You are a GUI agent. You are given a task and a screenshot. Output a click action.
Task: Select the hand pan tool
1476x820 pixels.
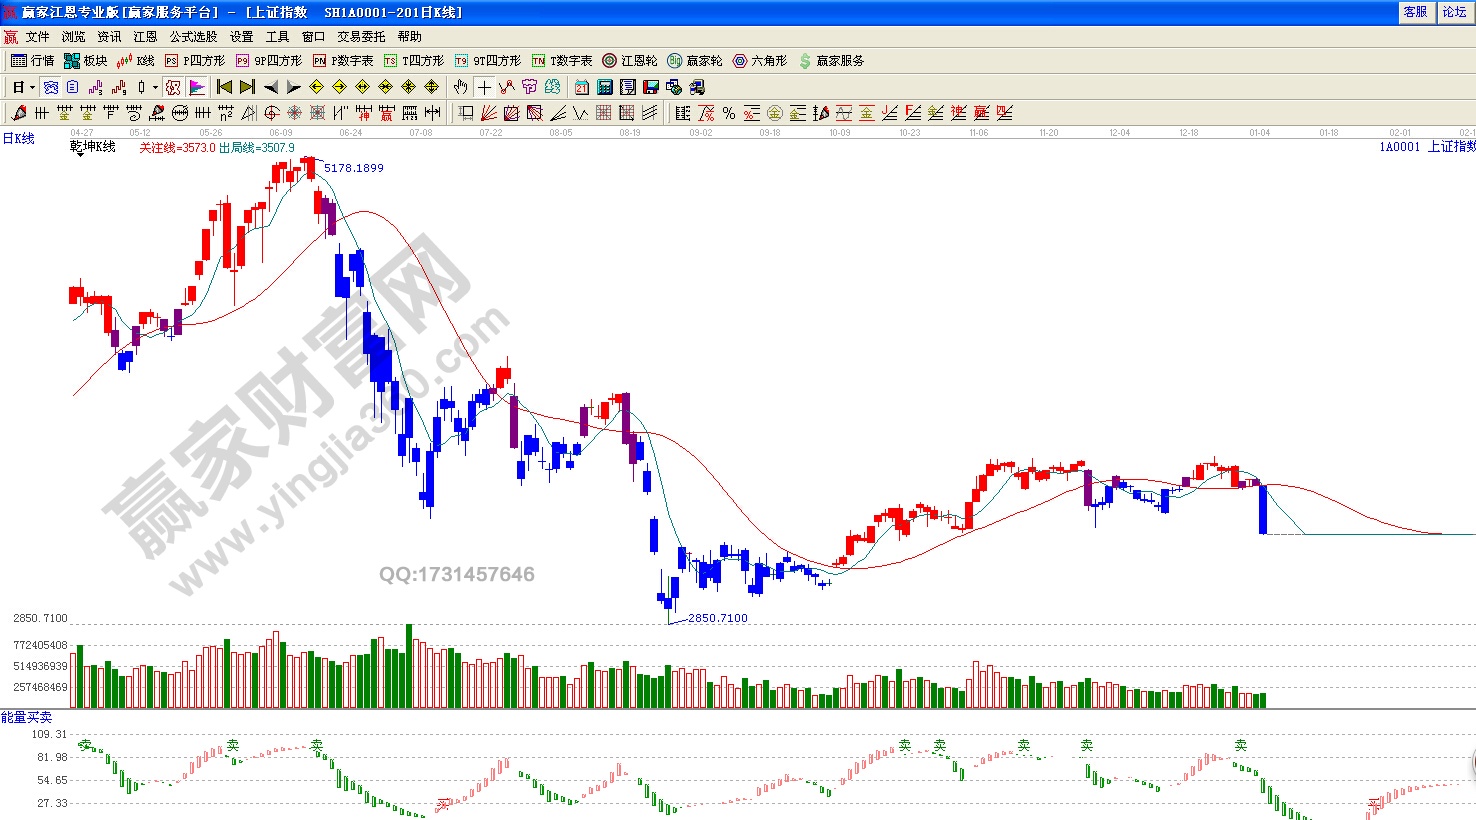(460, 87)
